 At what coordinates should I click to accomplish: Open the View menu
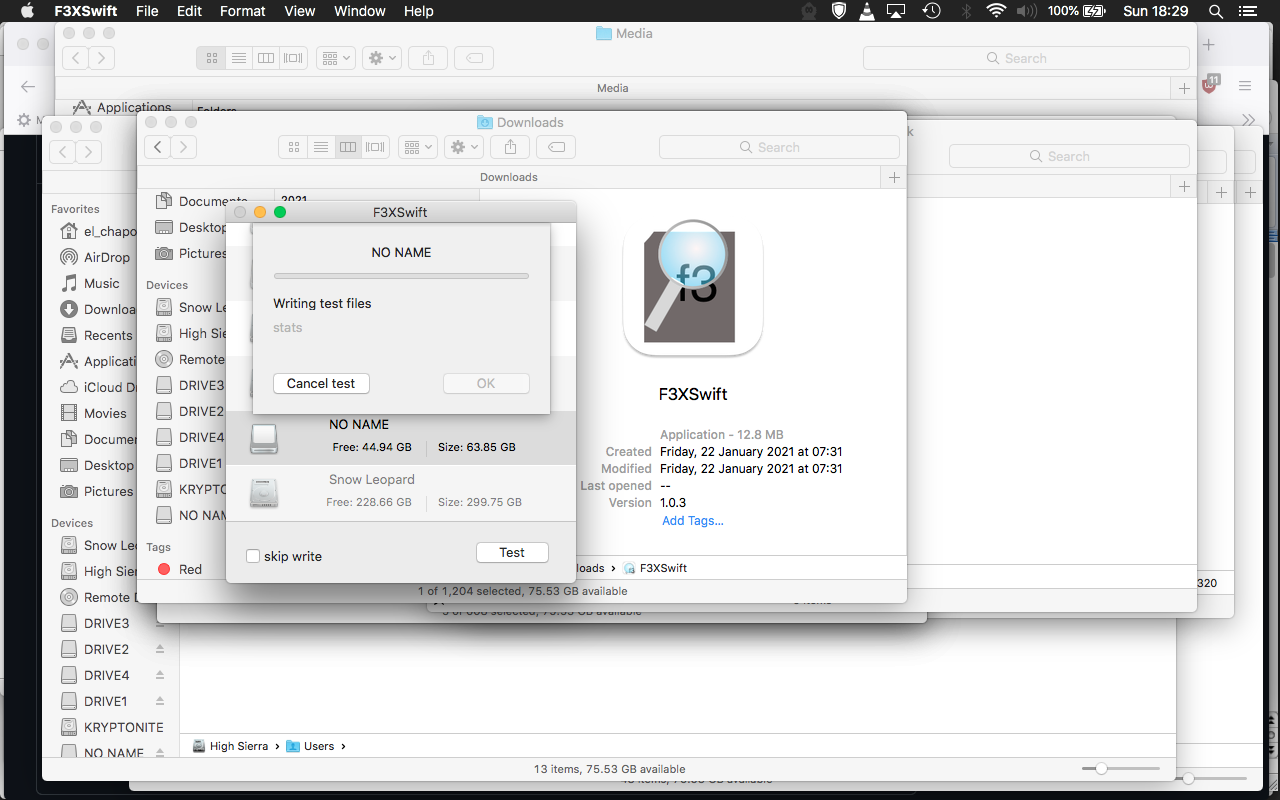pos(300,11)
